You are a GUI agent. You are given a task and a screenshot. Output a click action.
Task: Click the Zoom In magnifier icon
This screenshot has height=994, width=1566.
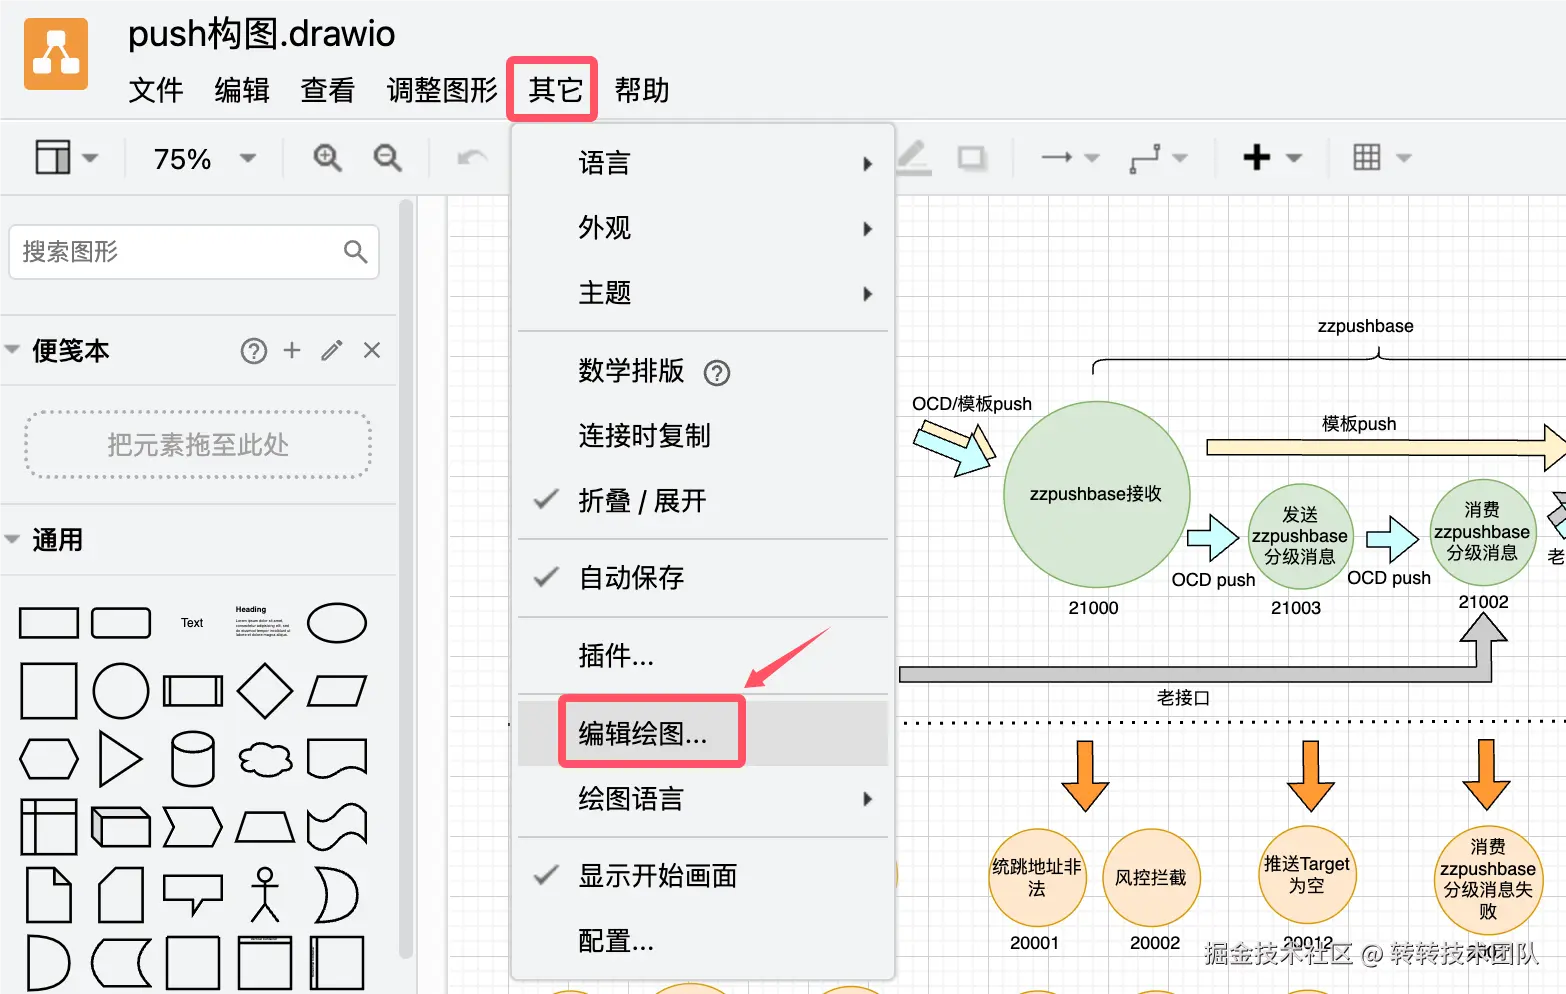coord(326,157)
